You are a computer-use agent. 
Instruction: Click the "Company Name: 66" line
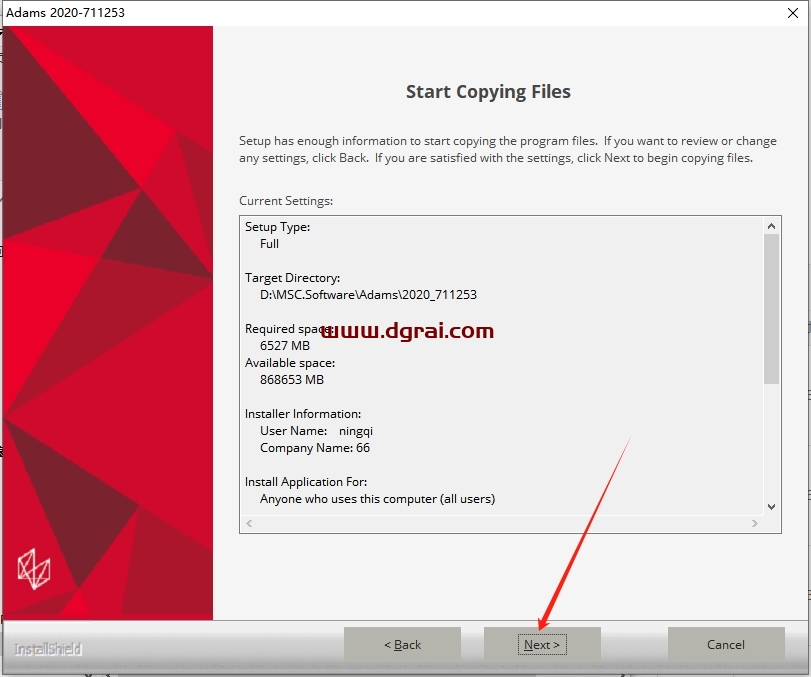(315, 448)
